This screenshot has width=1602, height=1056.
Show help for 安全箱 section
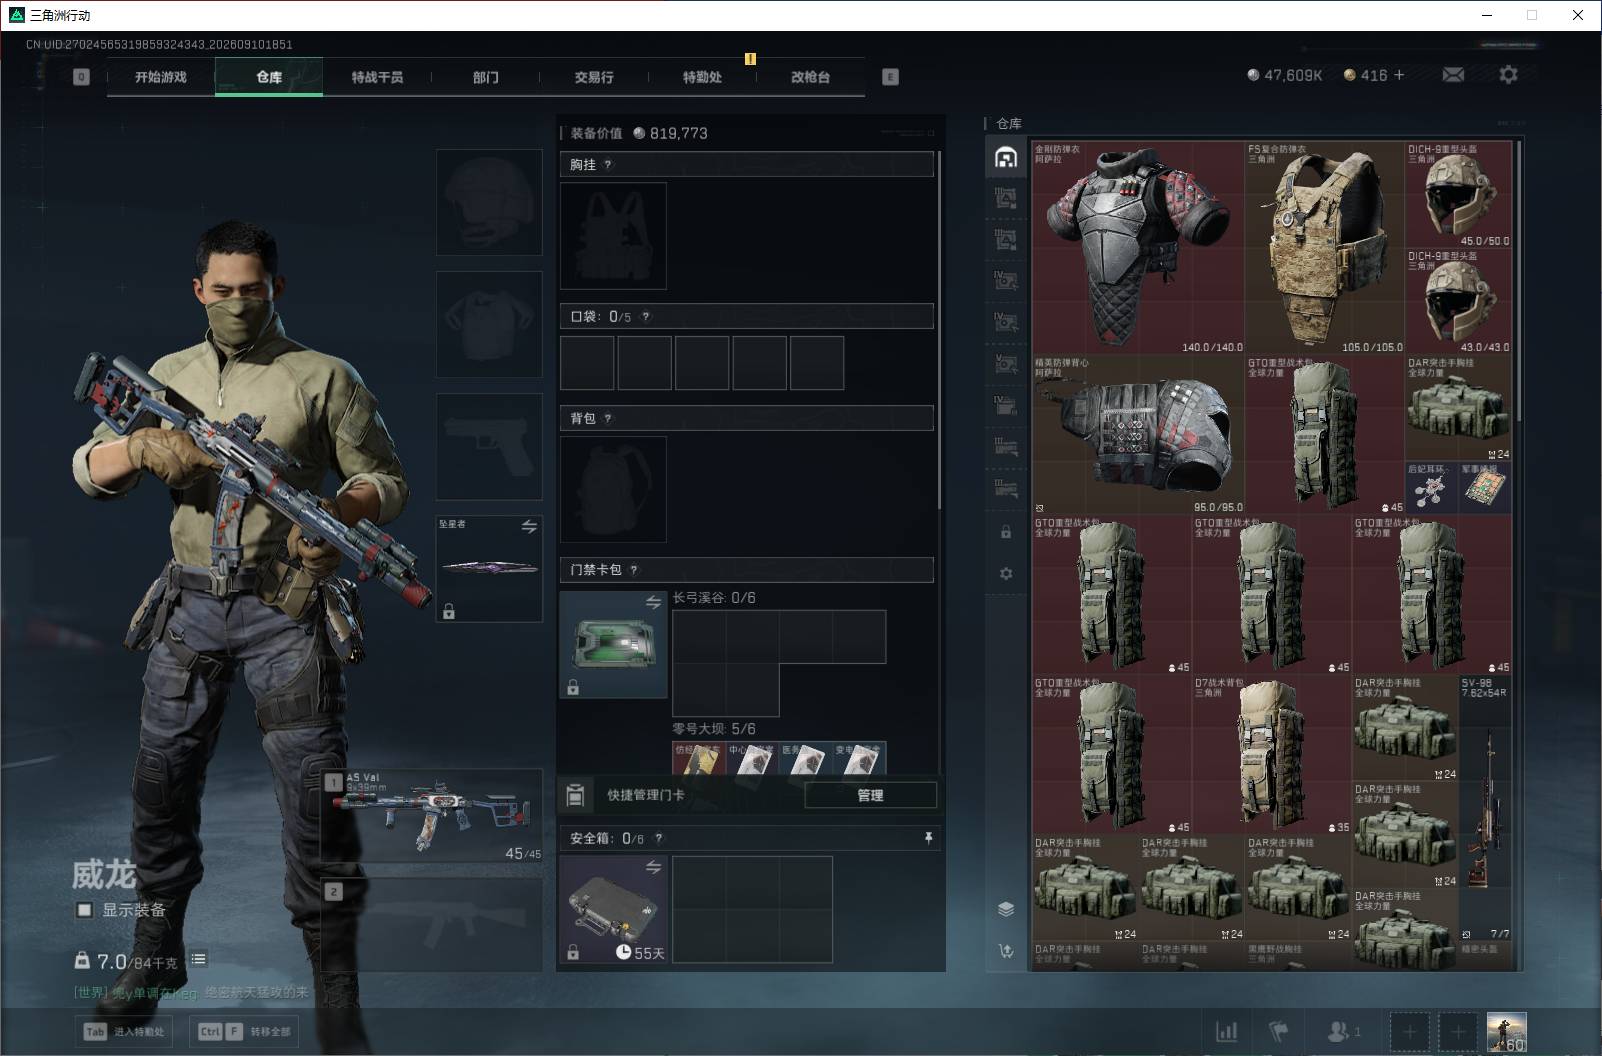click(658, 838)
